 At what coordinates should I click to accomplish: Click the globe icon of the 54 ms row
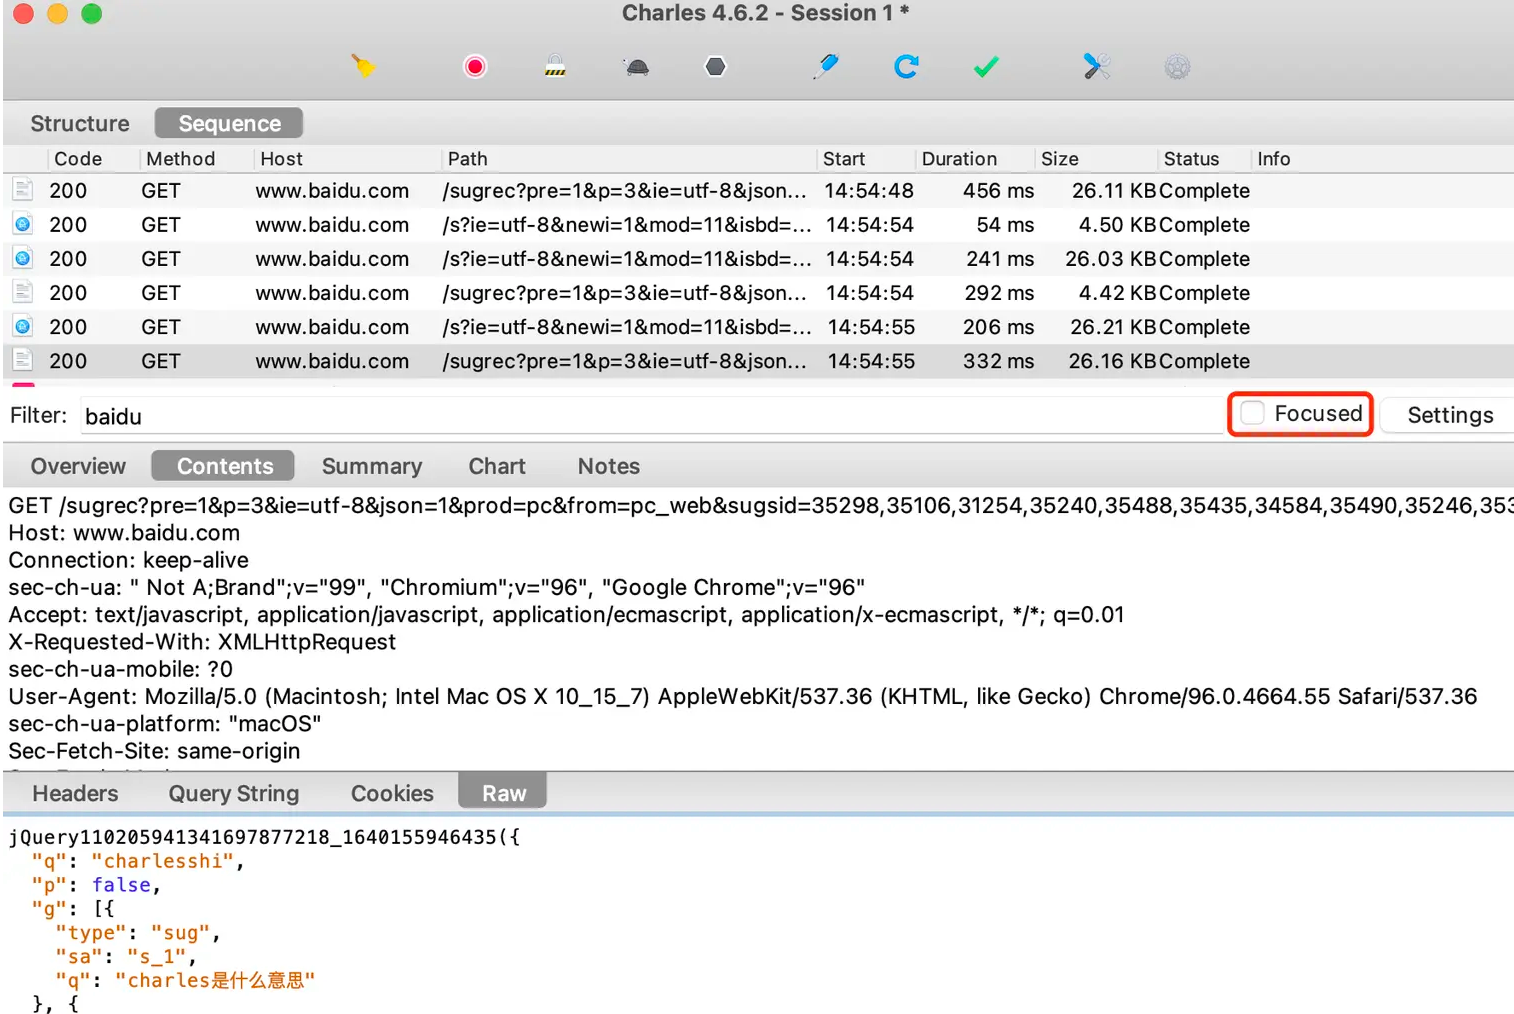pos(23,224)
